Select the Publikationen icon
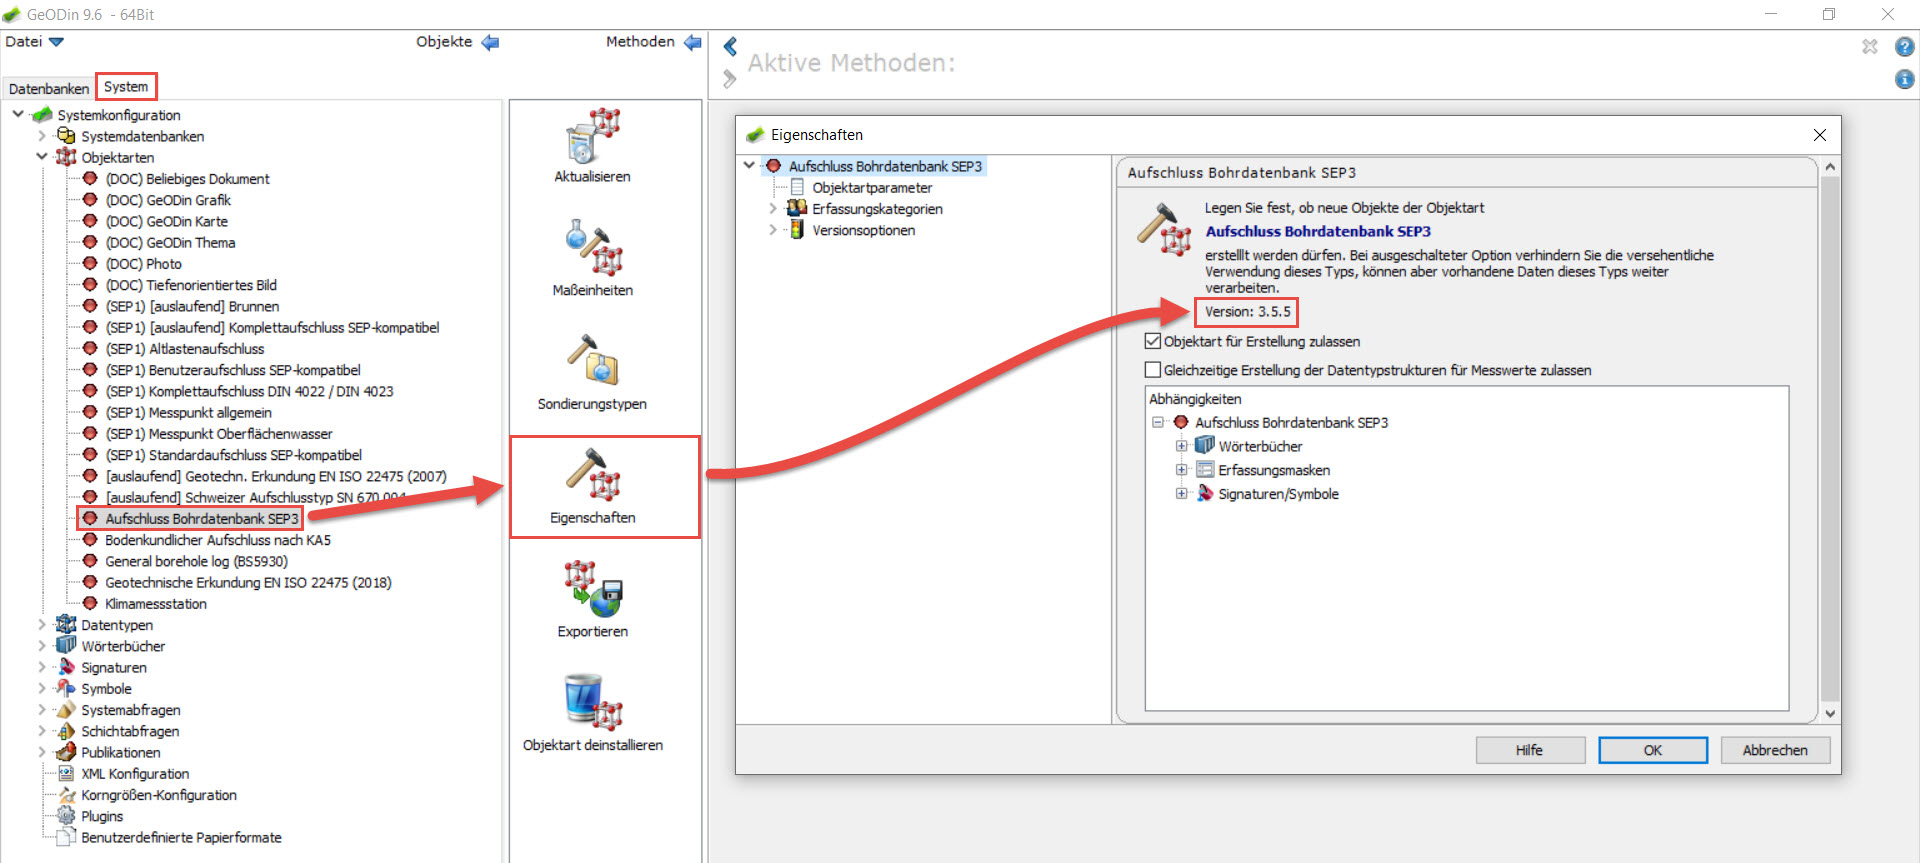1920x863 pixels. (66, 752)
